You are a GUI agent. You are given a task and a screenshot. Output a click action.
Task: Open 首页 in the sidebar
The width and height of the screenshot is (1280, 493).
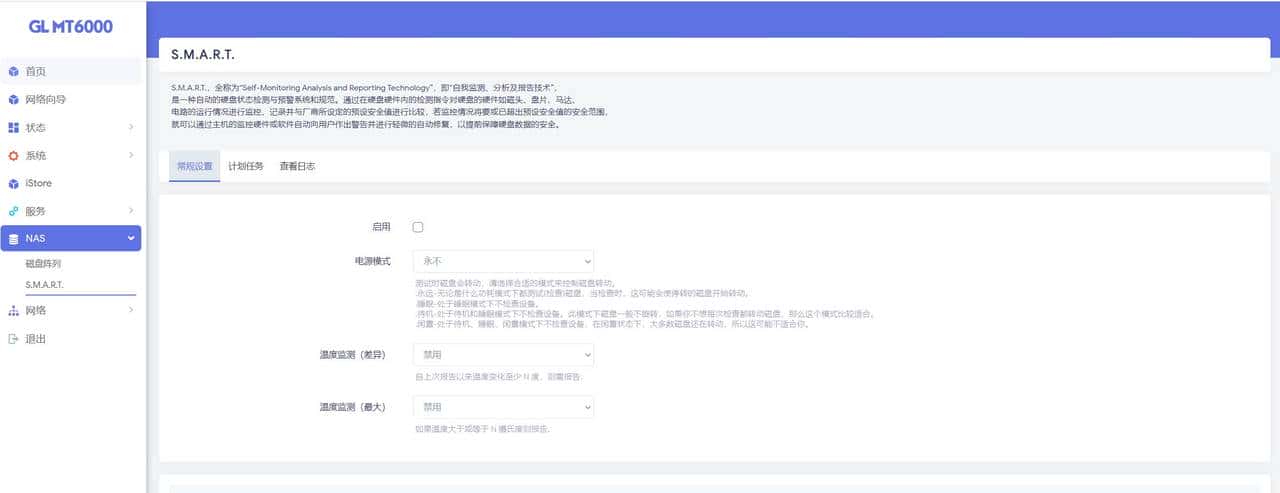click(x=70, y=72)
